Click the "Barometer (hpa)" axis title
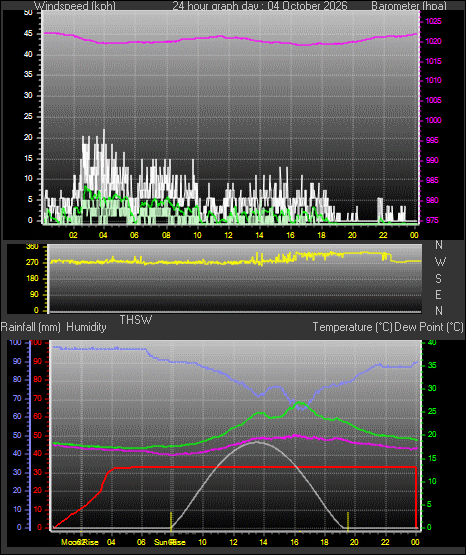466x555 pixels. (409, 6)
